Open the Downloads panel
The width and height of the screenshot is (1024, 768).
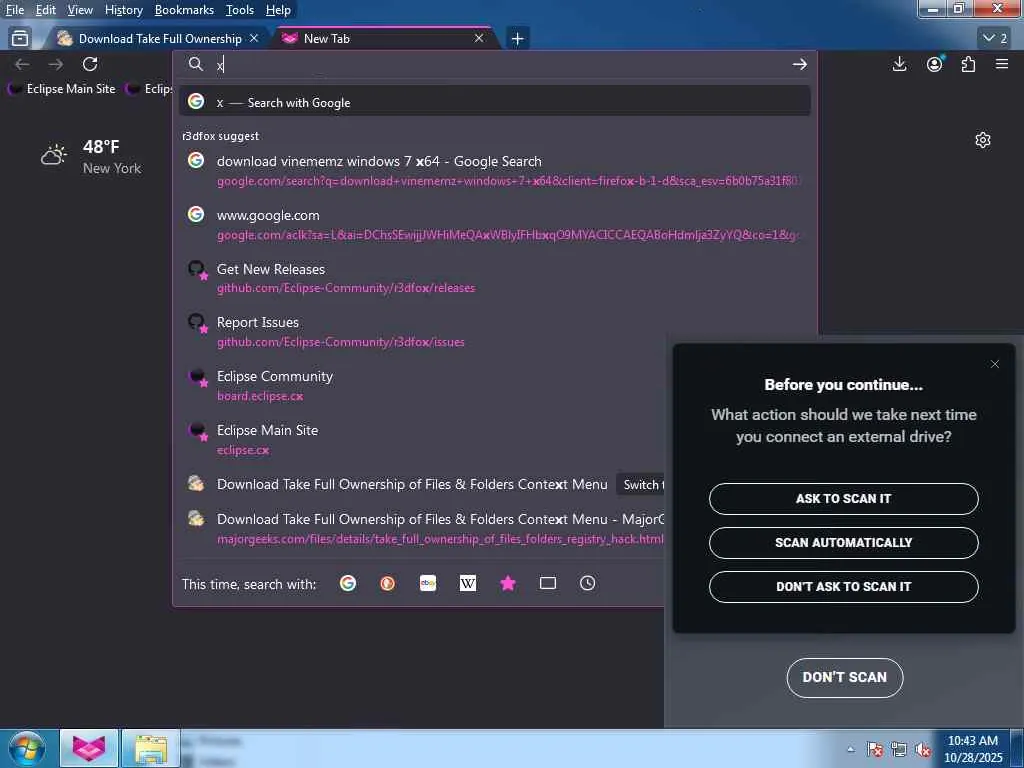899,64
